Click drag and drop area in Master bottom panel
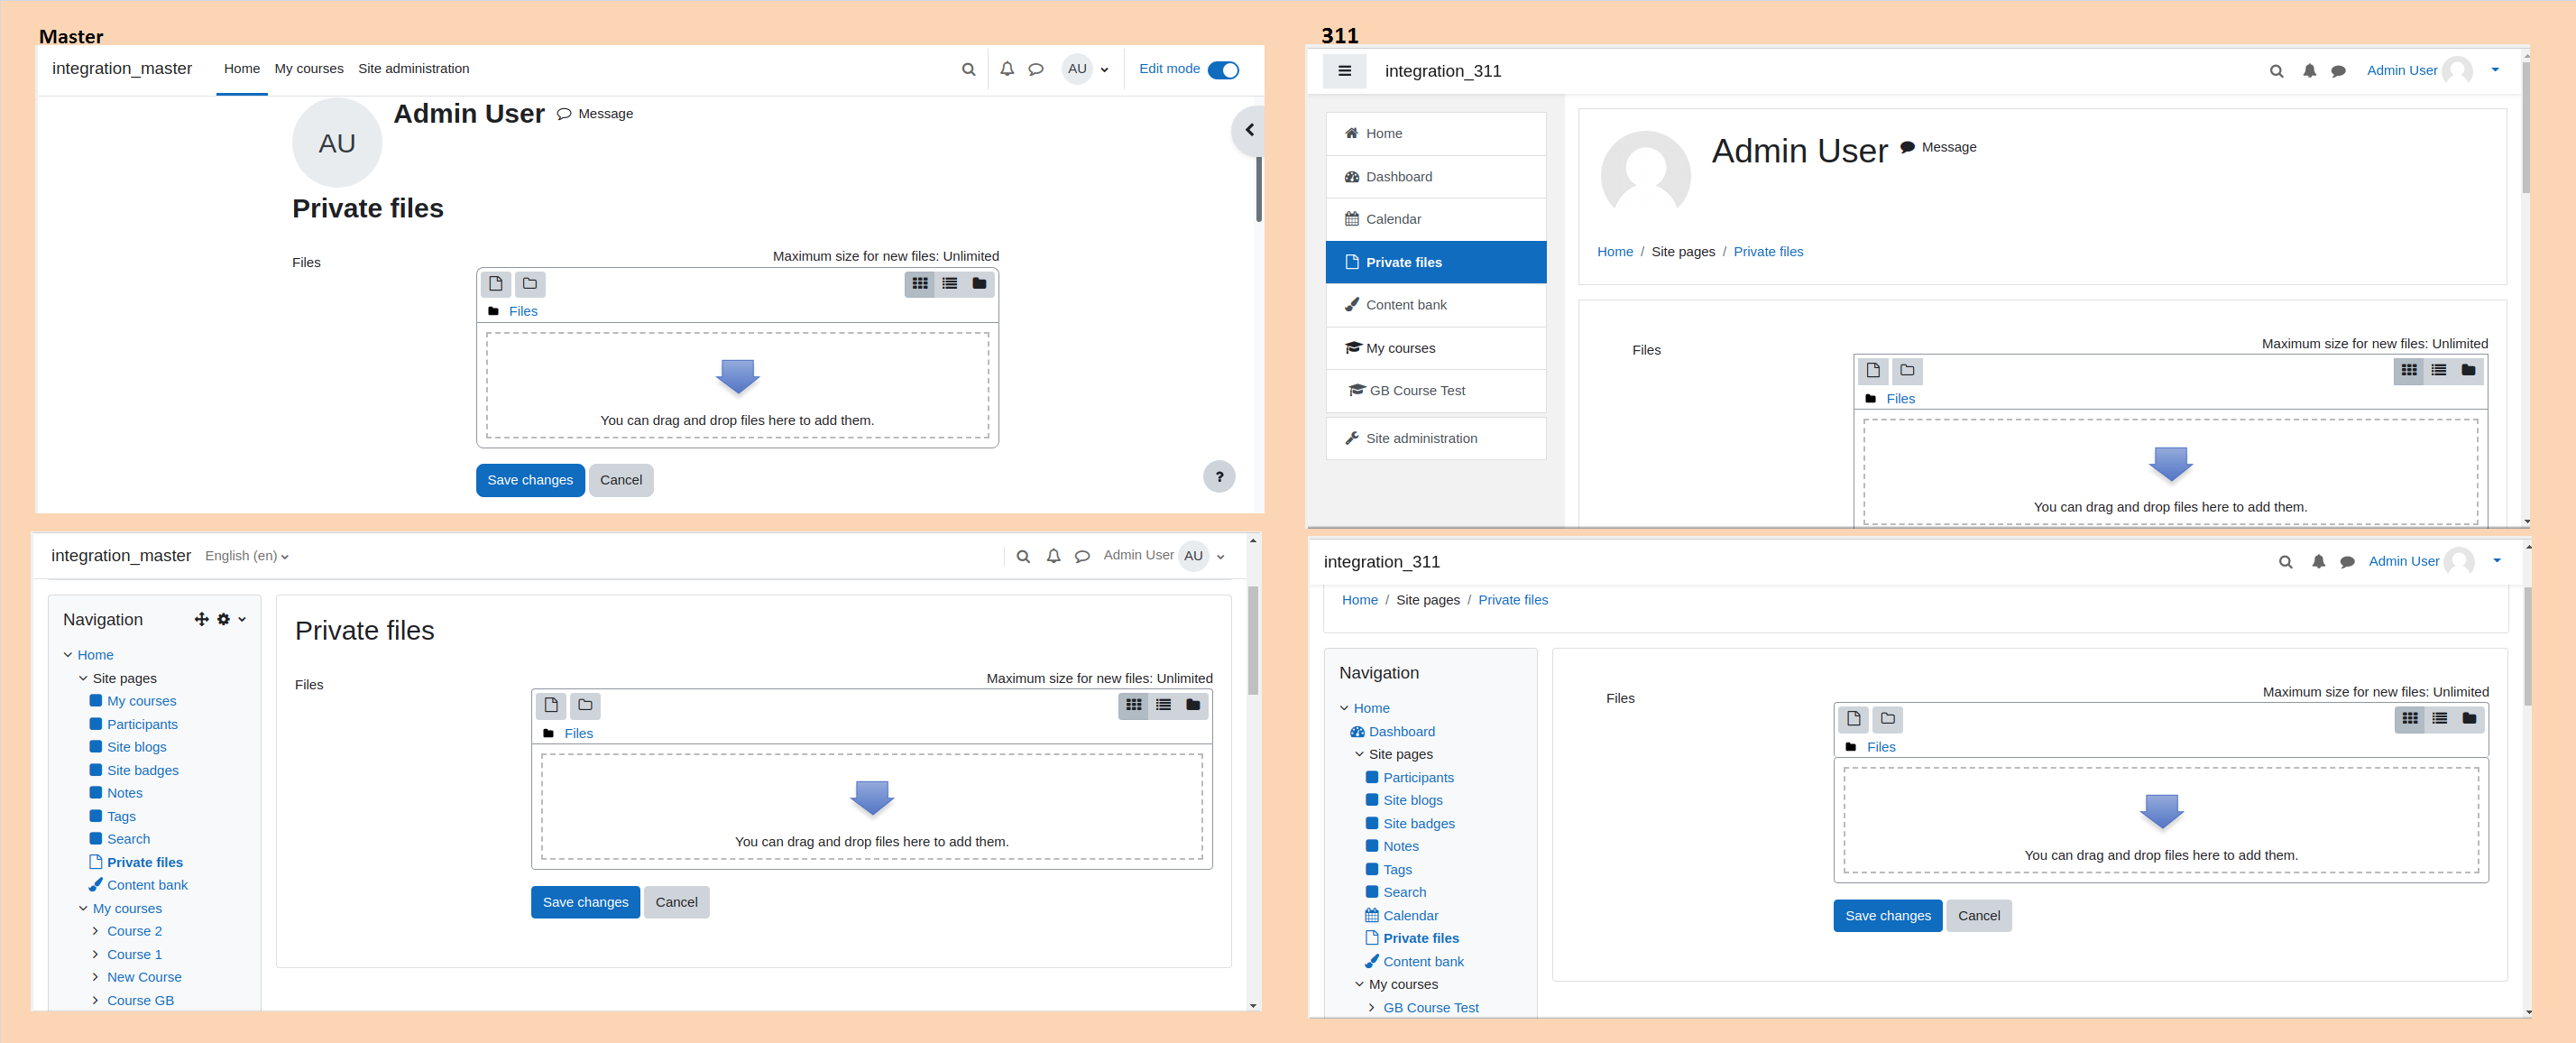The image size is (2576, 1043). pos(871,806)
